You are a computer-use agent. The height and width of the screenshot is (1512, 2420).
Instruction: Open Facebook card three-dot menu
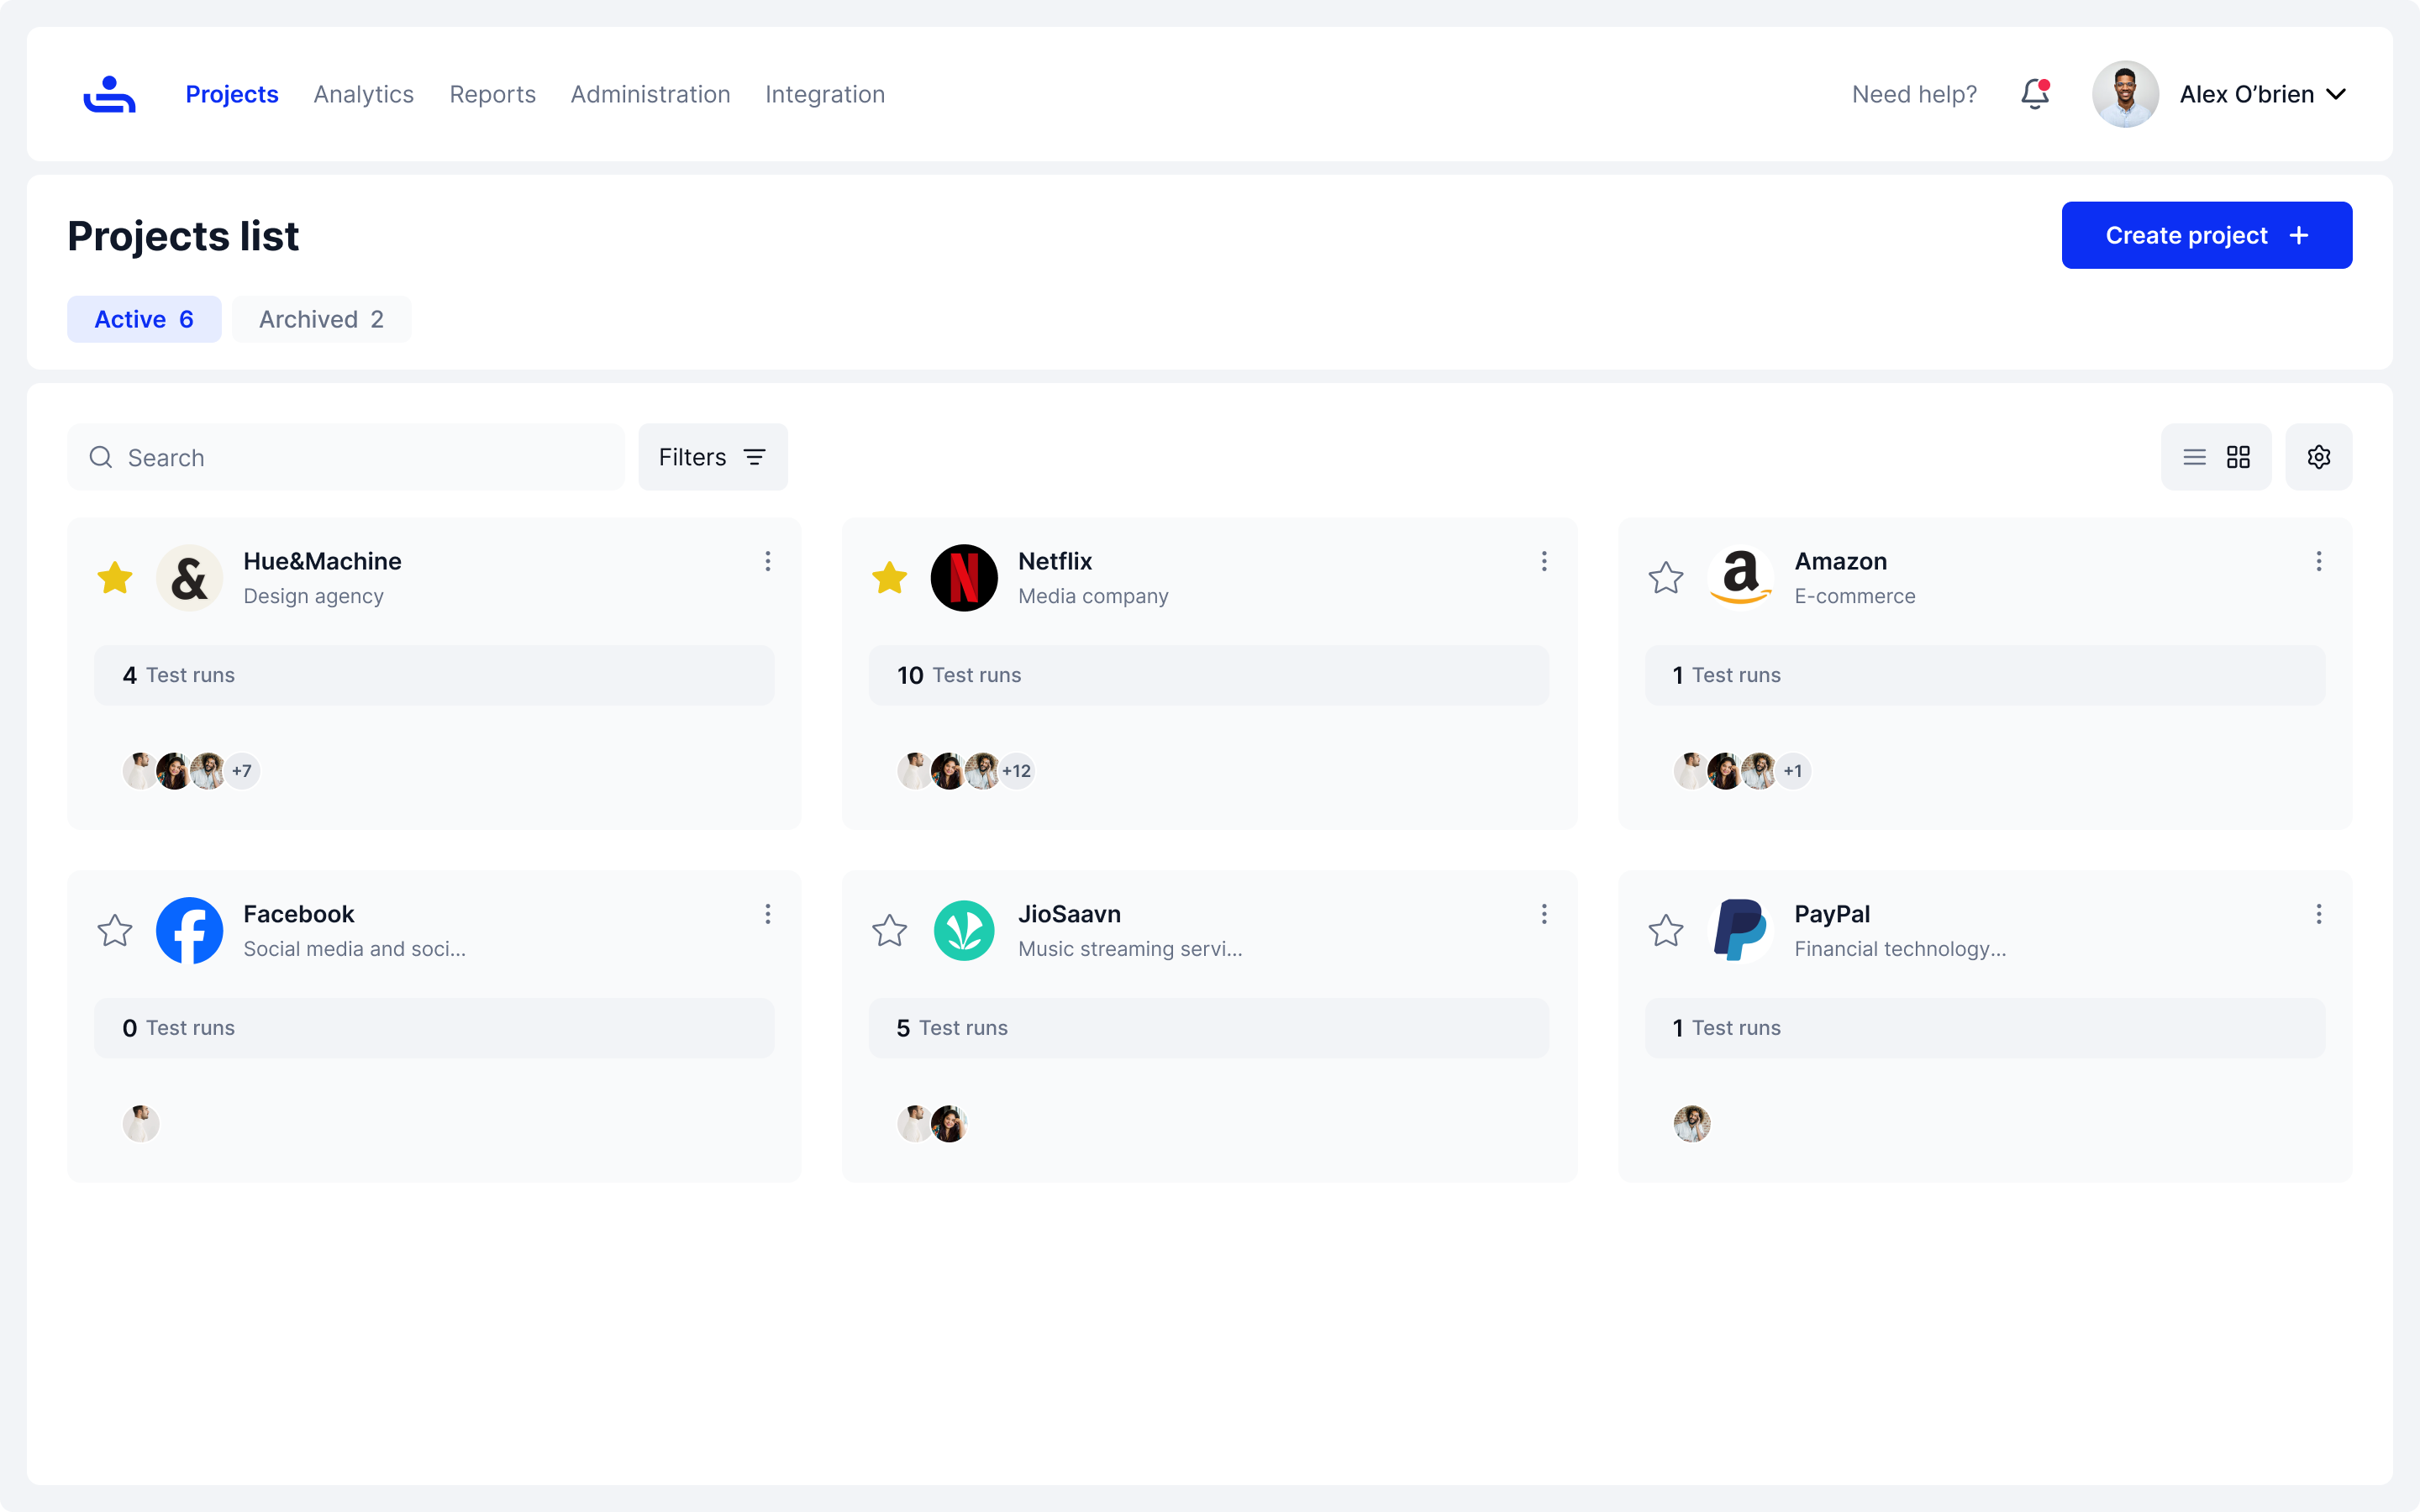768,914
